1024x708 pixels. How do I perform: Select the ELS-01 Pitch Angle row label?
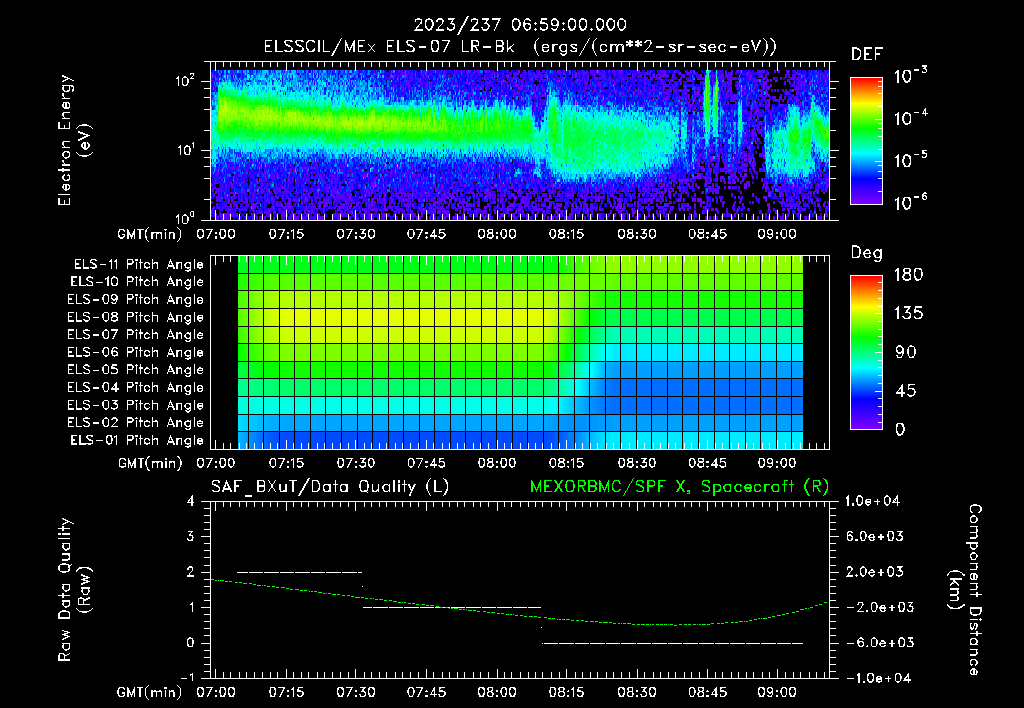click(x=137, y=440)
